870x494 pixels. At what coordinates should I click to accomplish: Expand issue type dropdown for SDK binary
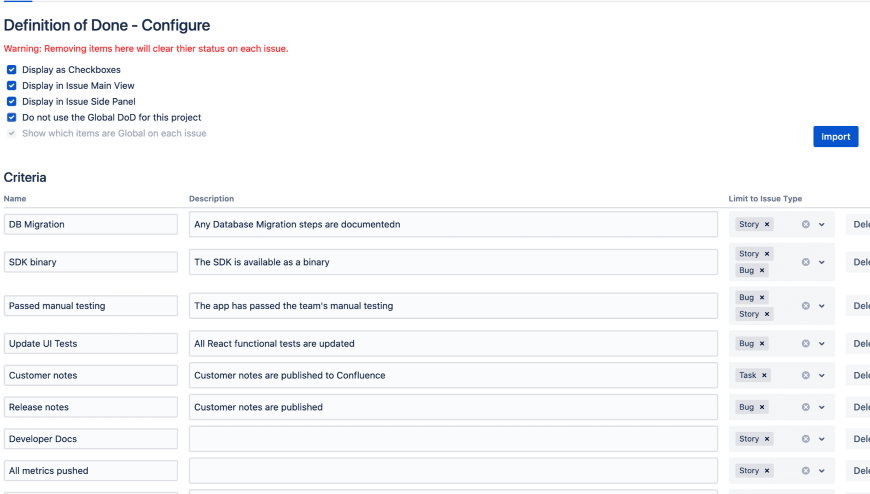(x=822, y=262)
